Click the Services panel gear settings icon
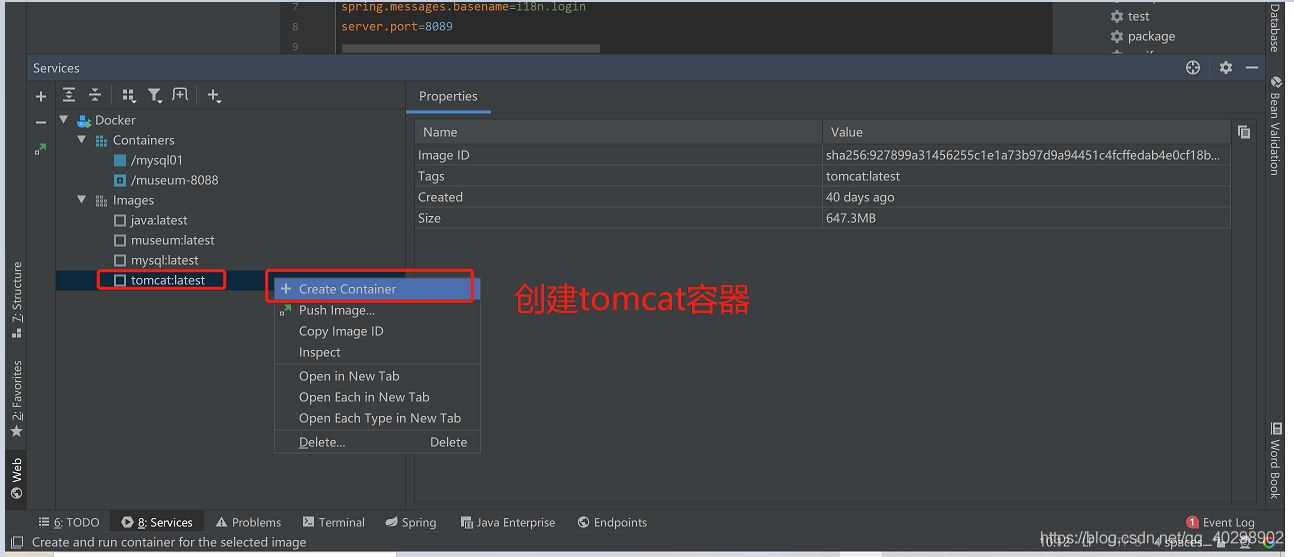 click(x=1226, y=68)
